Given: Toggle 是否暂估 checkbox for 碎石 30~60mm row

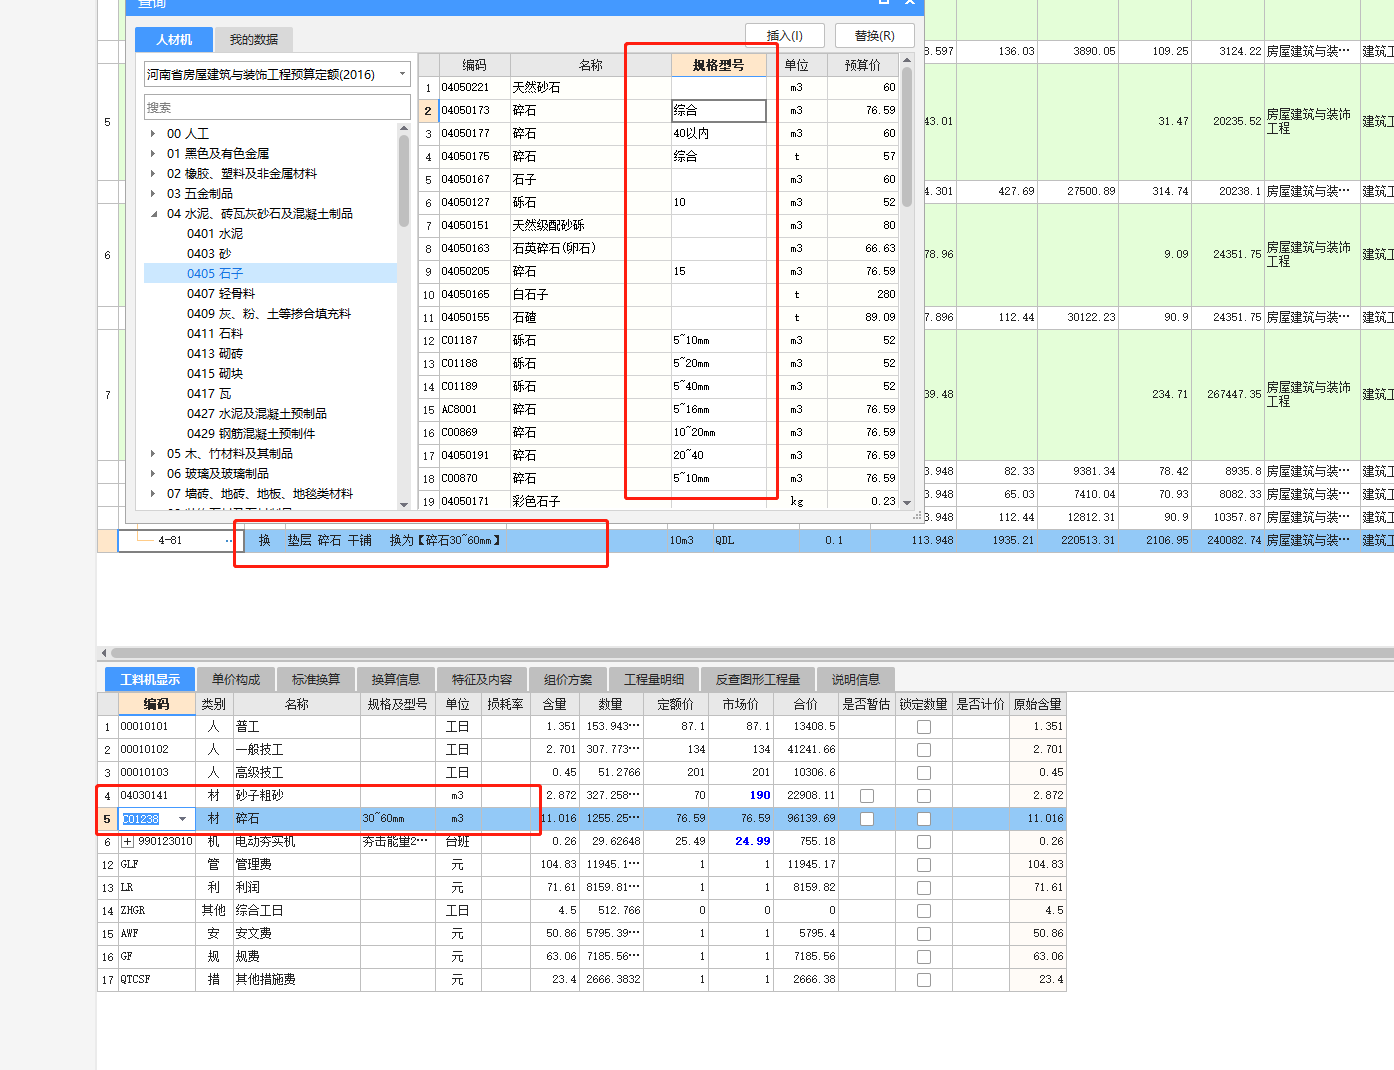Looking at the screenshot, I should [x=867, y=819].
